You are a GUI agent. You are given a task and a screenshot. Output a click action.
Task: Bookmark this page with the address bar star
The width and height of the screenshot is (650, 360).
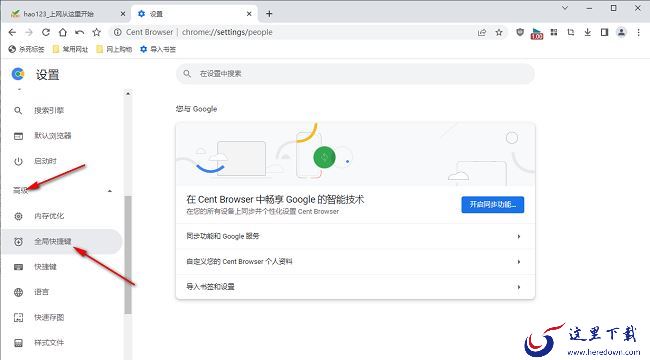[x=499, y=32]
